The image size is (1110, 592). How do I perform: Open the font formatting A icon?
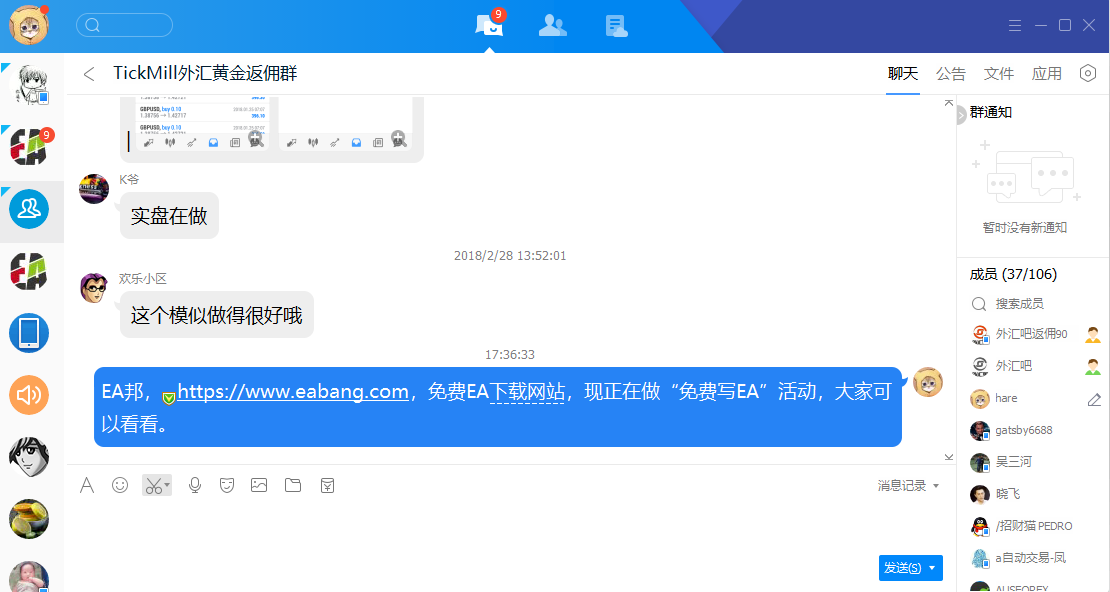pyautogui.click(x=87, y=485)
